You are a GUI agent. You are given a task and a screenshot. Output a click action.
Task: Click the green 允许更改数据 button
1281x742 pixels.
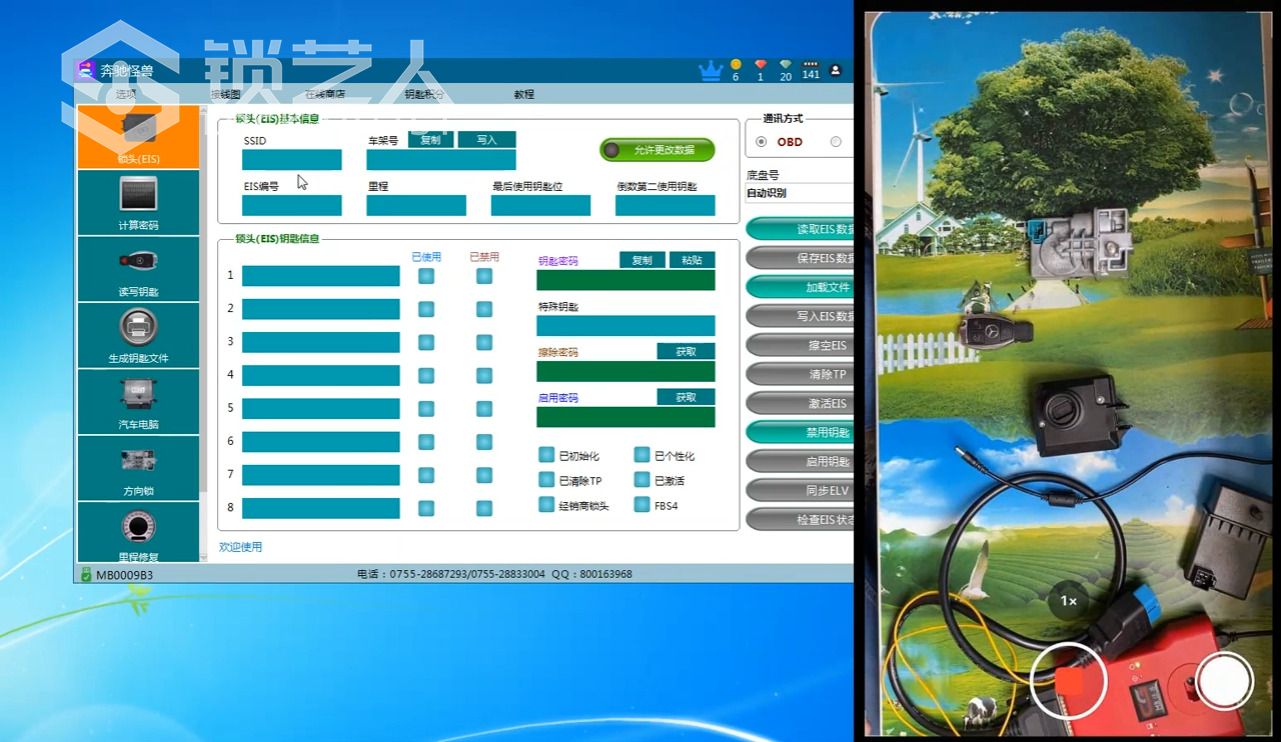[657, 150]
